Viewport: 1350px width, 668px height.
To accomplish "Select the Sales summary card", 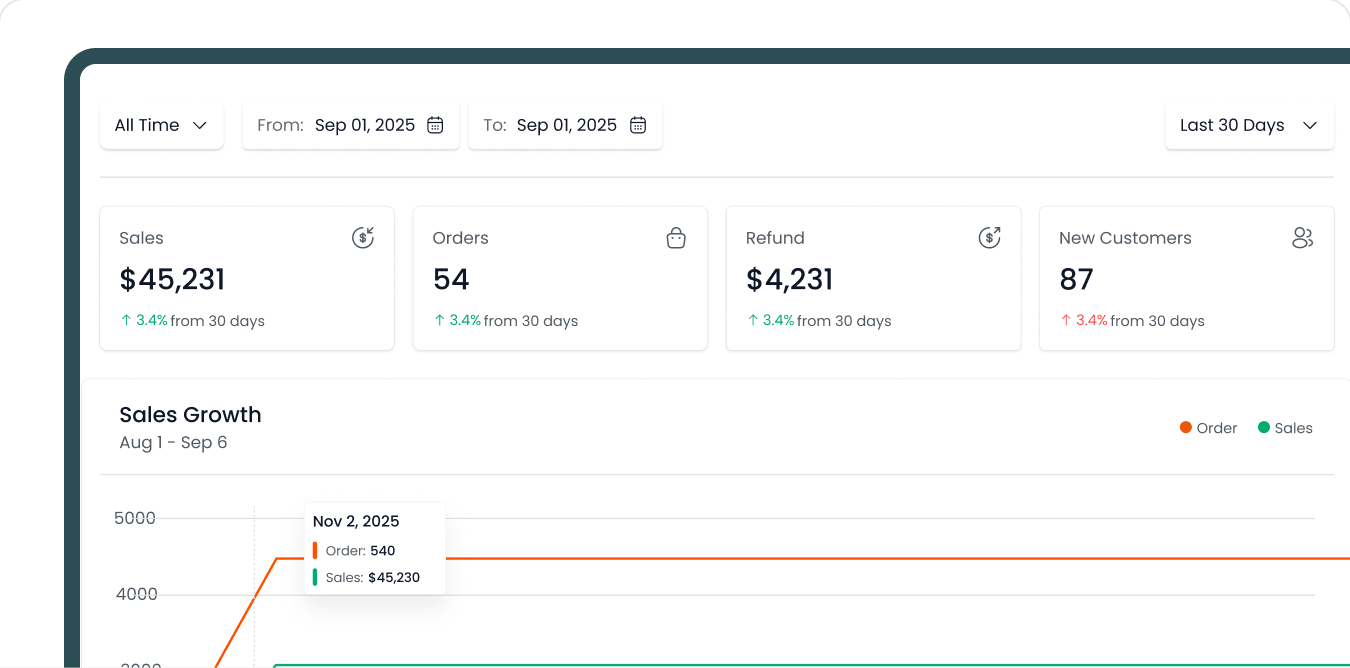I will 247,278.
